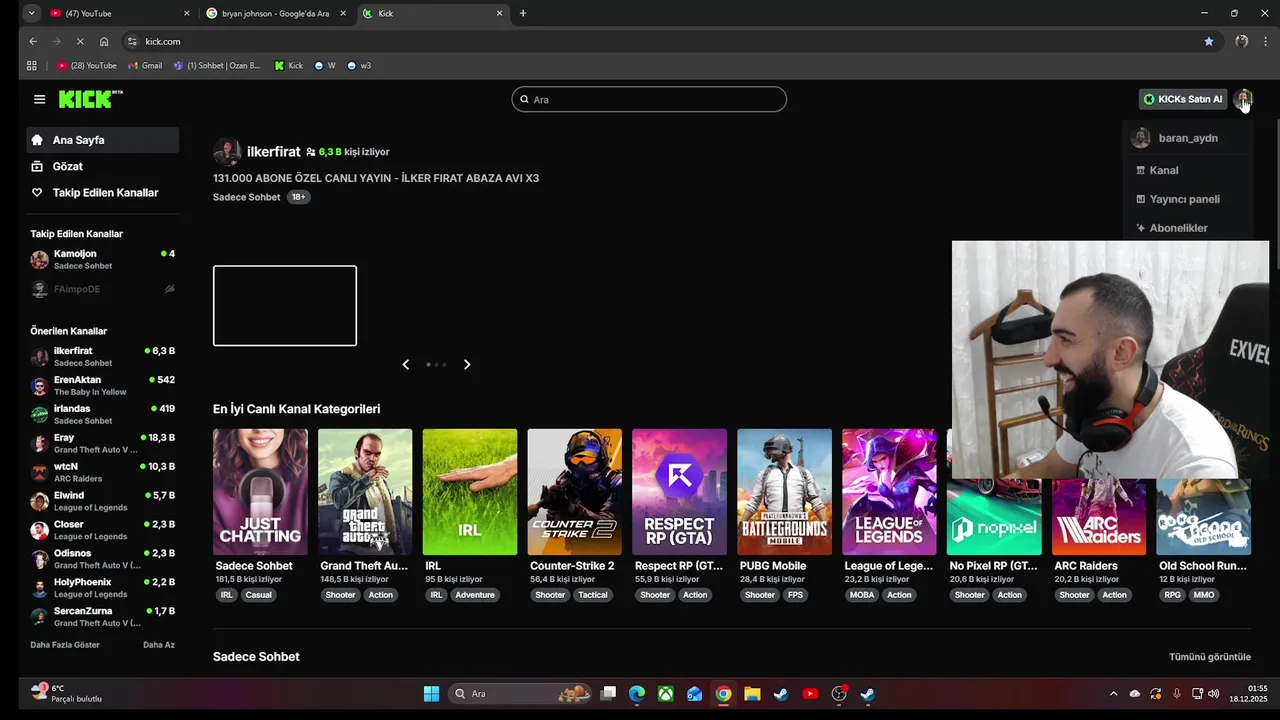Click the browser home button
Screen dimensions: 1280x720
pyautogui.click(x=104, y=41)
